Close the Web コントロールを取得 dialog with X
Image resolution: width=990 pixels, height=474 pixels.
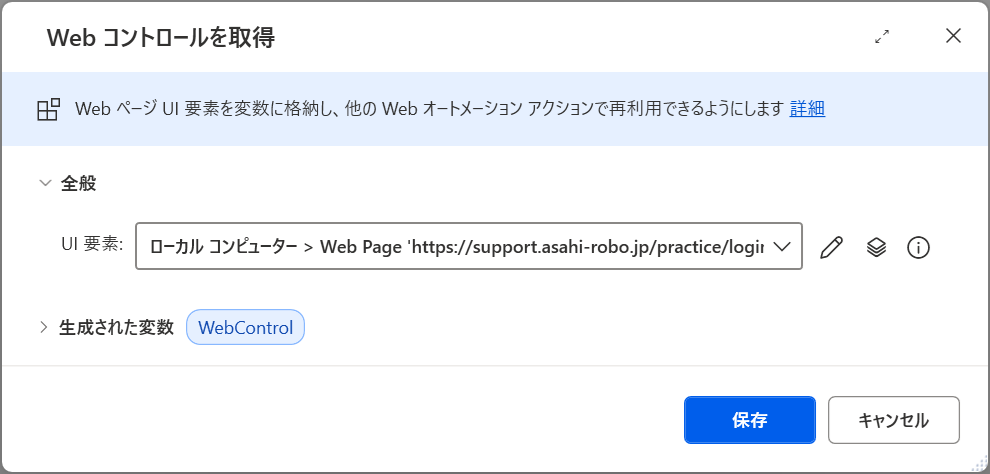pyautogui.click(x=953, y=36)
